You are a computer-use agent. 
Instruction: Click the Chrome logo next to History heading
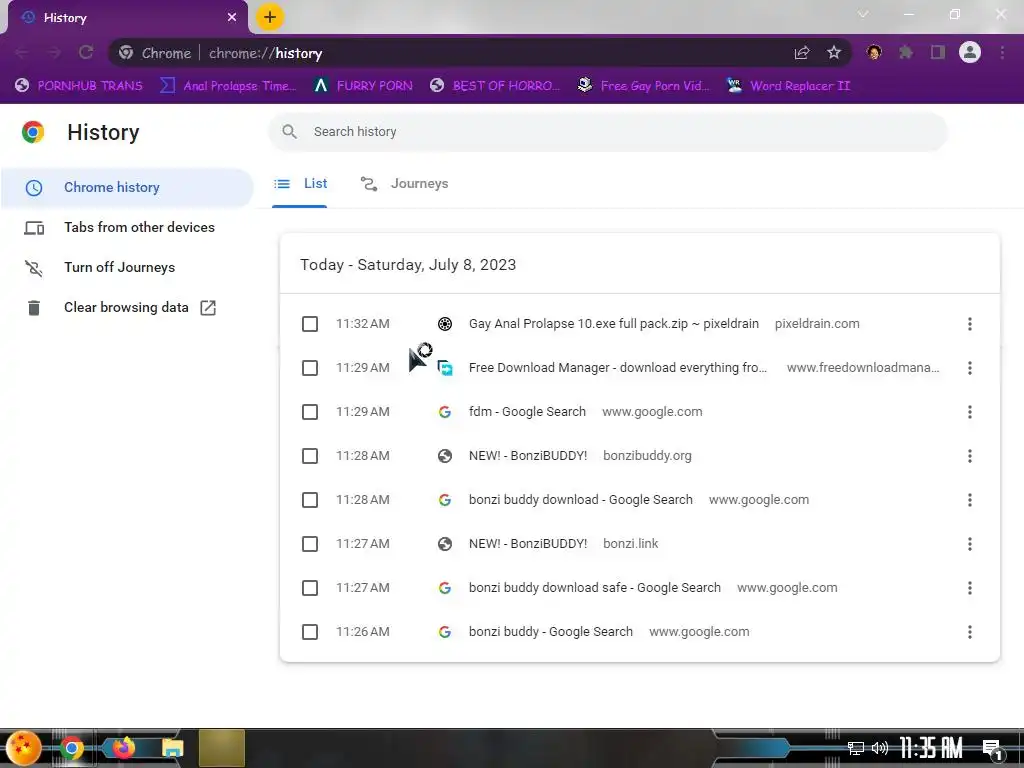click(x=33, y=132)
